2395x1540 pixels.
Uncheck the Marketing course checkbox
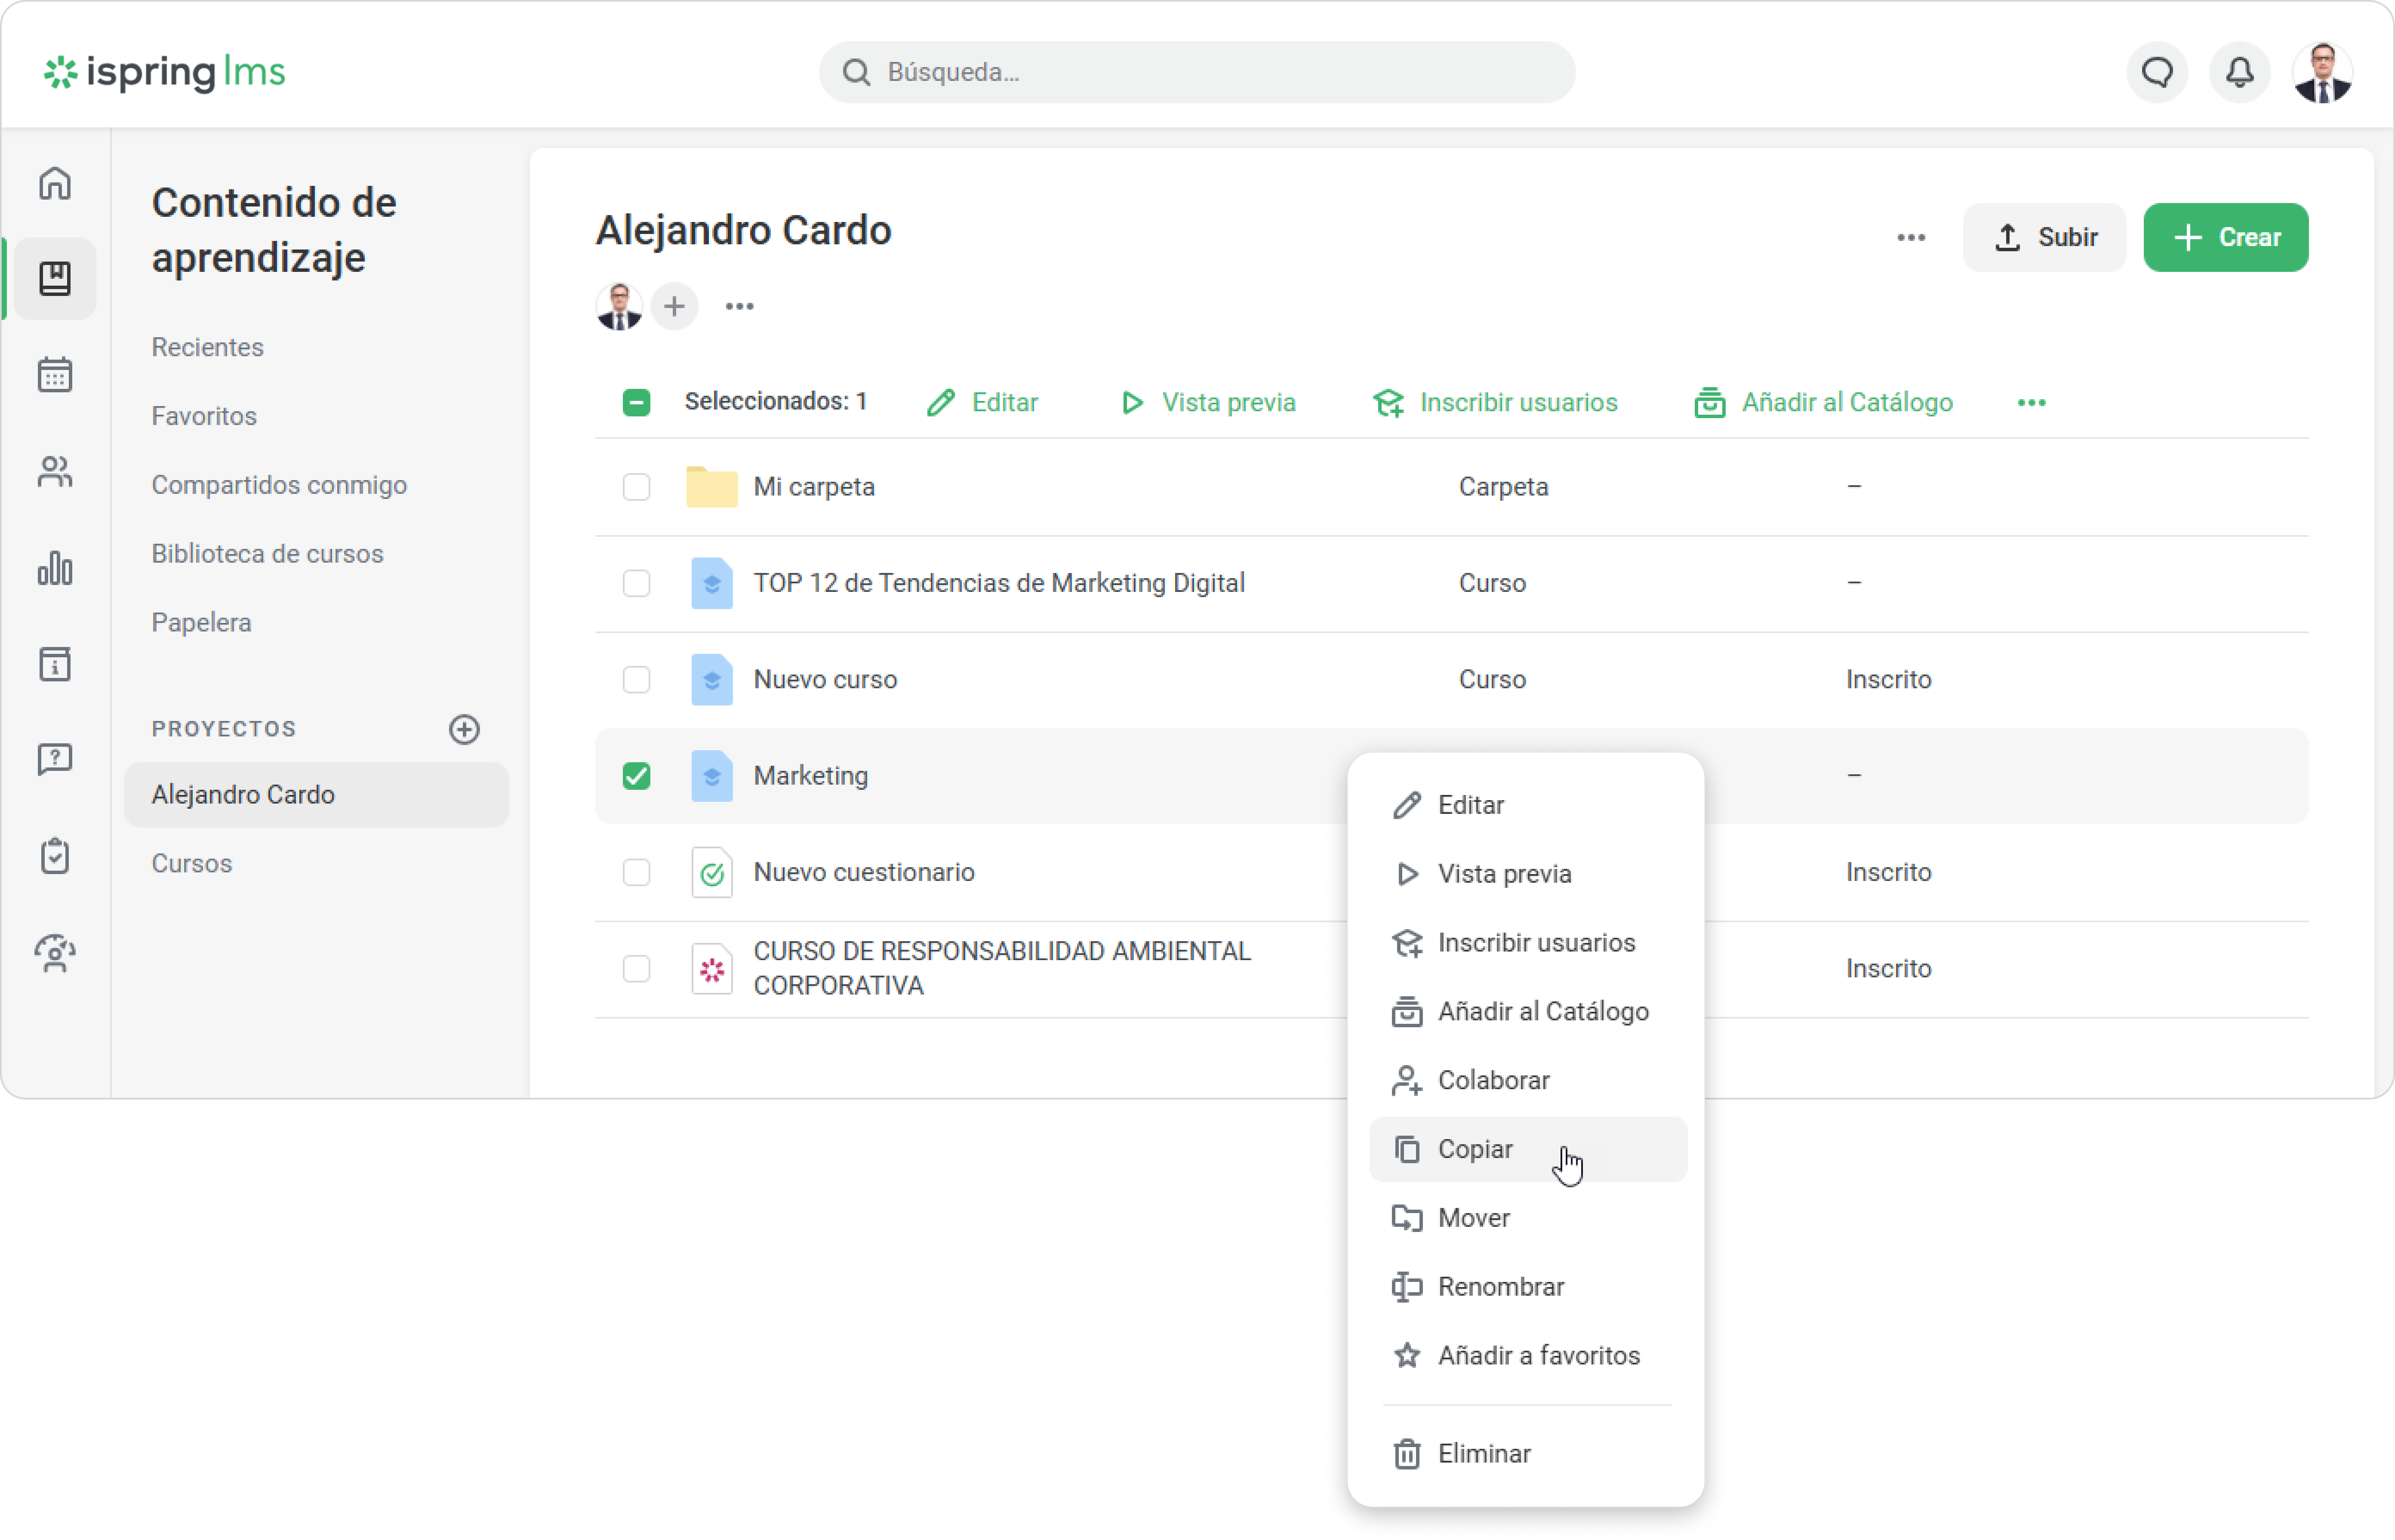click(x=636, y=776)
